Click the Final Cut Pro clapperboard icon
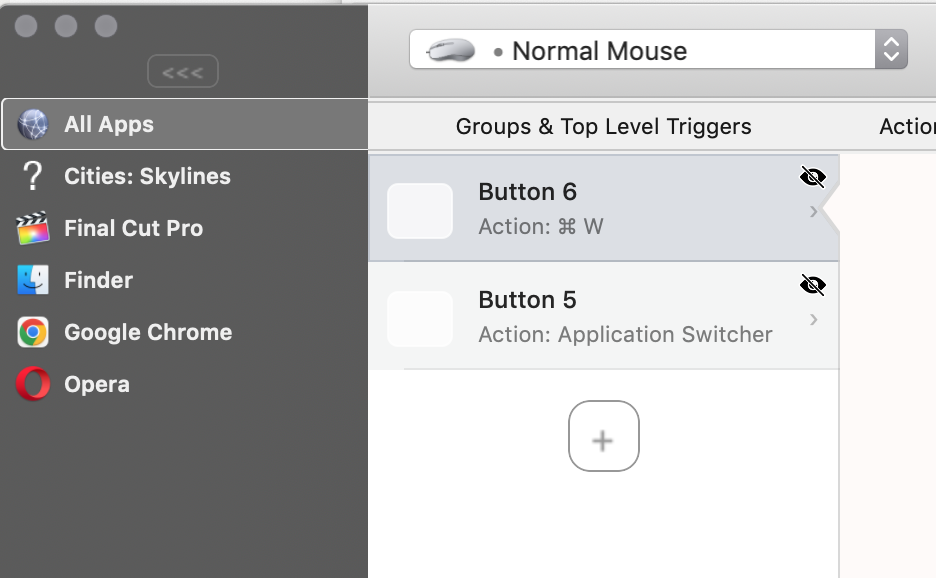936x578 pixels. coord(33,229)
